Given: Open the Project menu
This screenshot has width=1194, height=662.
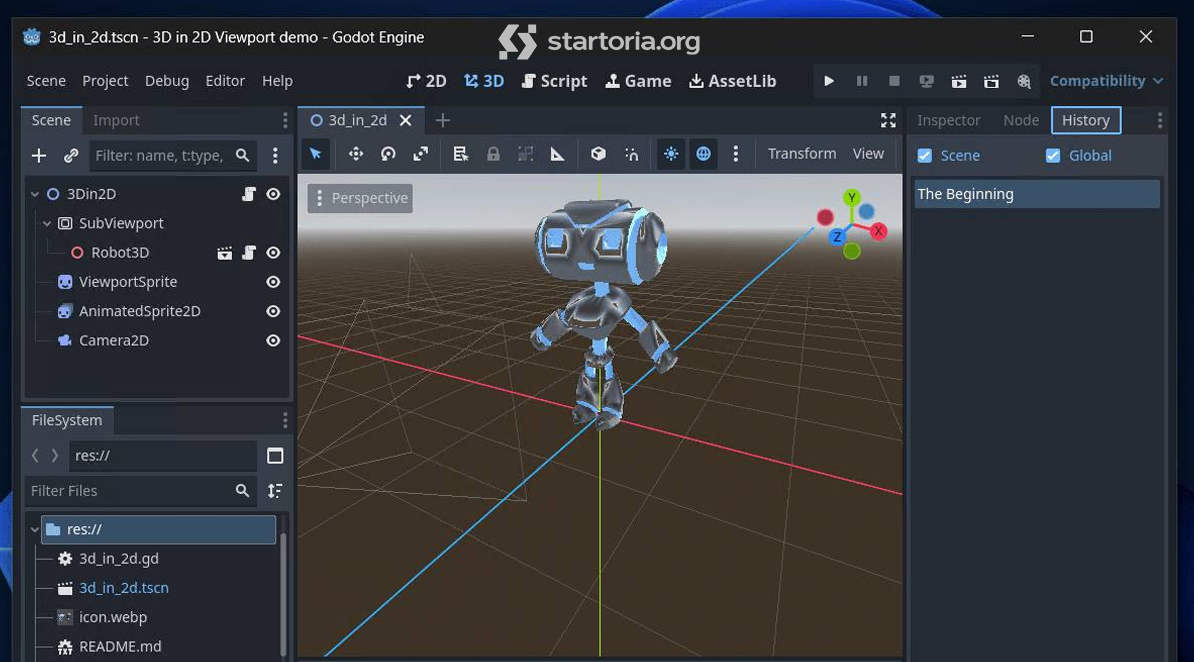Looking at the screenshot, I should click(105, 81).
